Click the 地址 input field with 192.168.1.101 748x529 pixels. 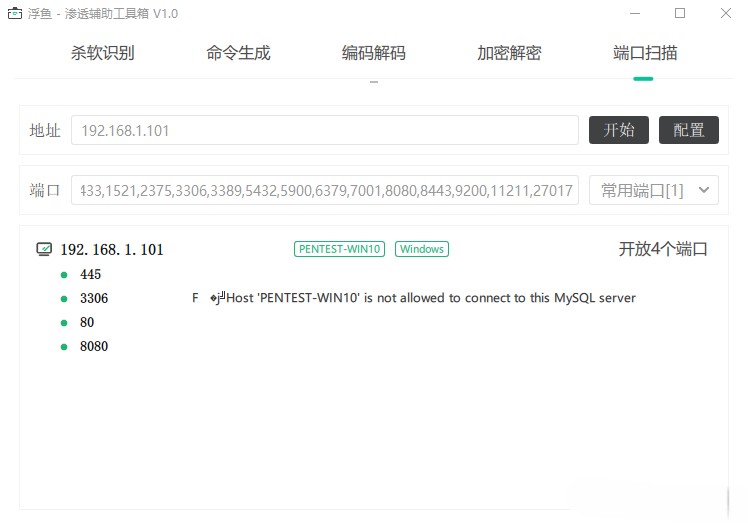325,130
